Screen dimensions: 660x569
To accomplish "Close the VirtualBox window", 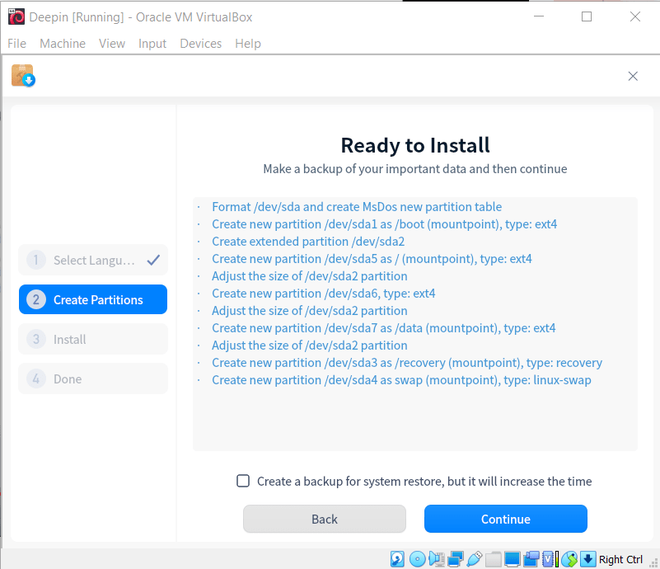I will click(x=635, y=17).
